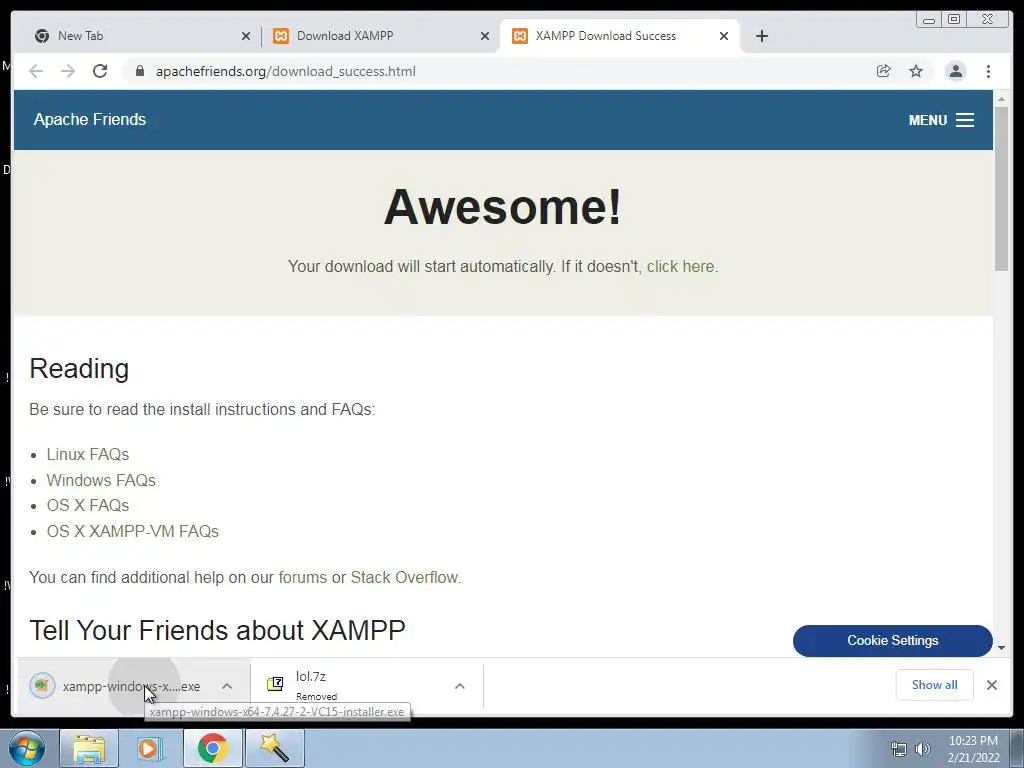Click the XAMPP installer file icon in the downloads bar
Image resolution: width=1024 pixels, height=768 pixels.
point(42,685)
